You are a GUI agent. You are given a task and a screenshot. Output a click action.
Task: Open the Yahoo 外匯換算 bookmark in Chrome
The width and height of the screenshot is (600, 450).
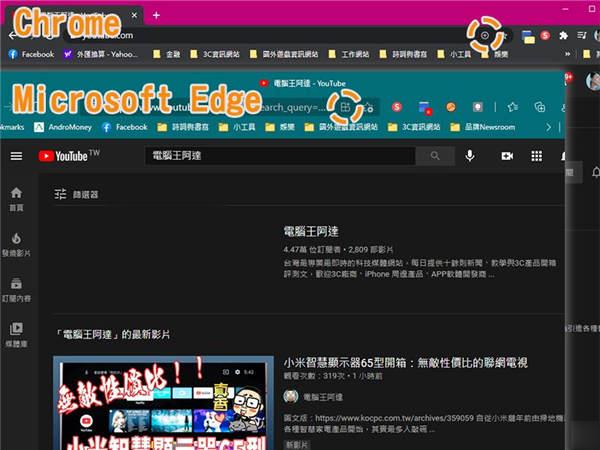[101, 54]
